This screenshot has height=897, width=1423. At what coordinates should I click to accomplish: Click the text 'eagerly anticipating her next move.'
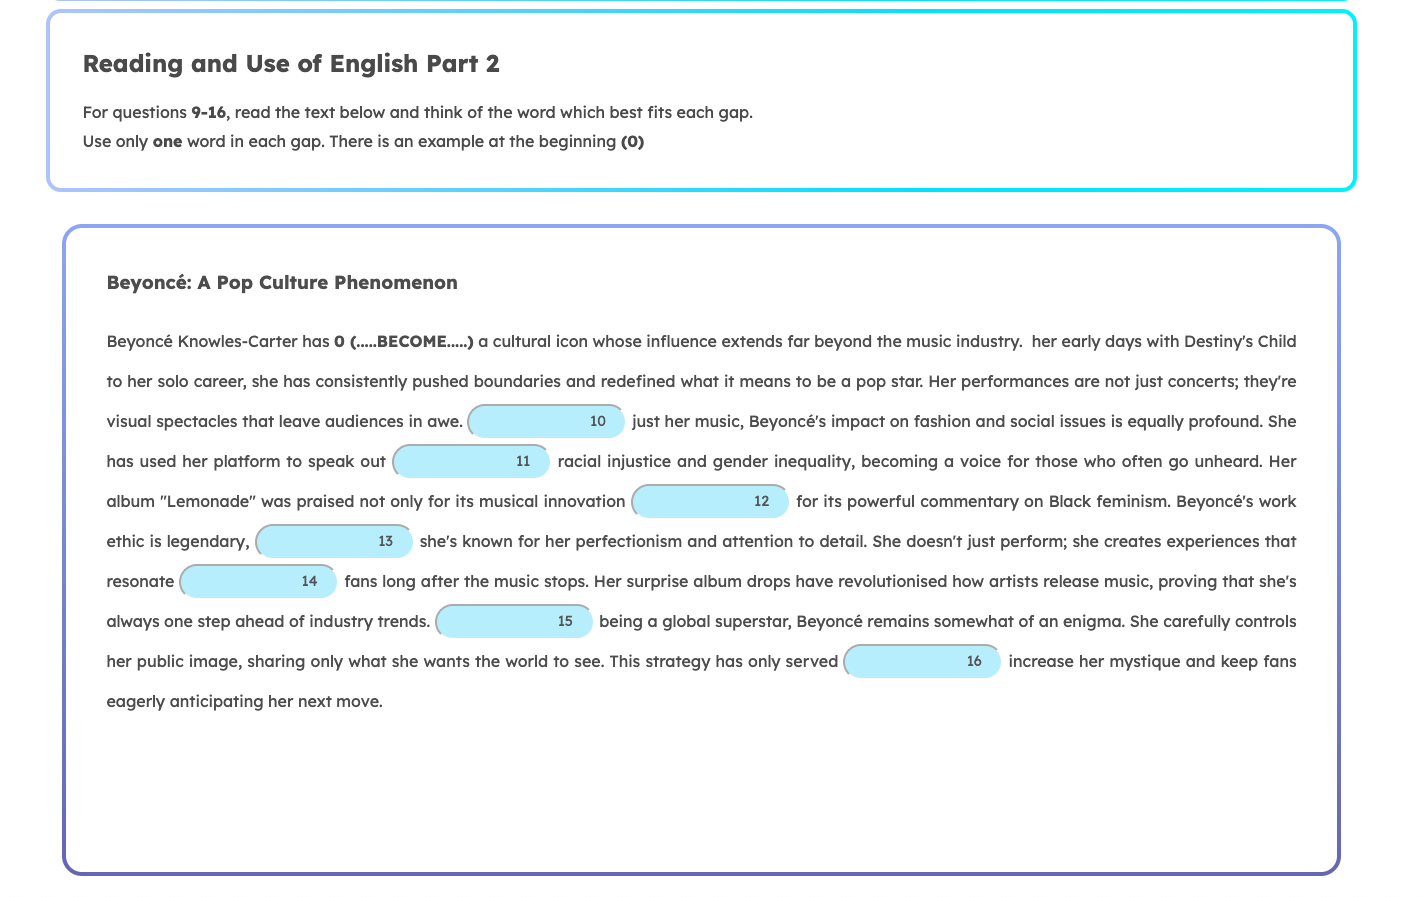(245, 702)
